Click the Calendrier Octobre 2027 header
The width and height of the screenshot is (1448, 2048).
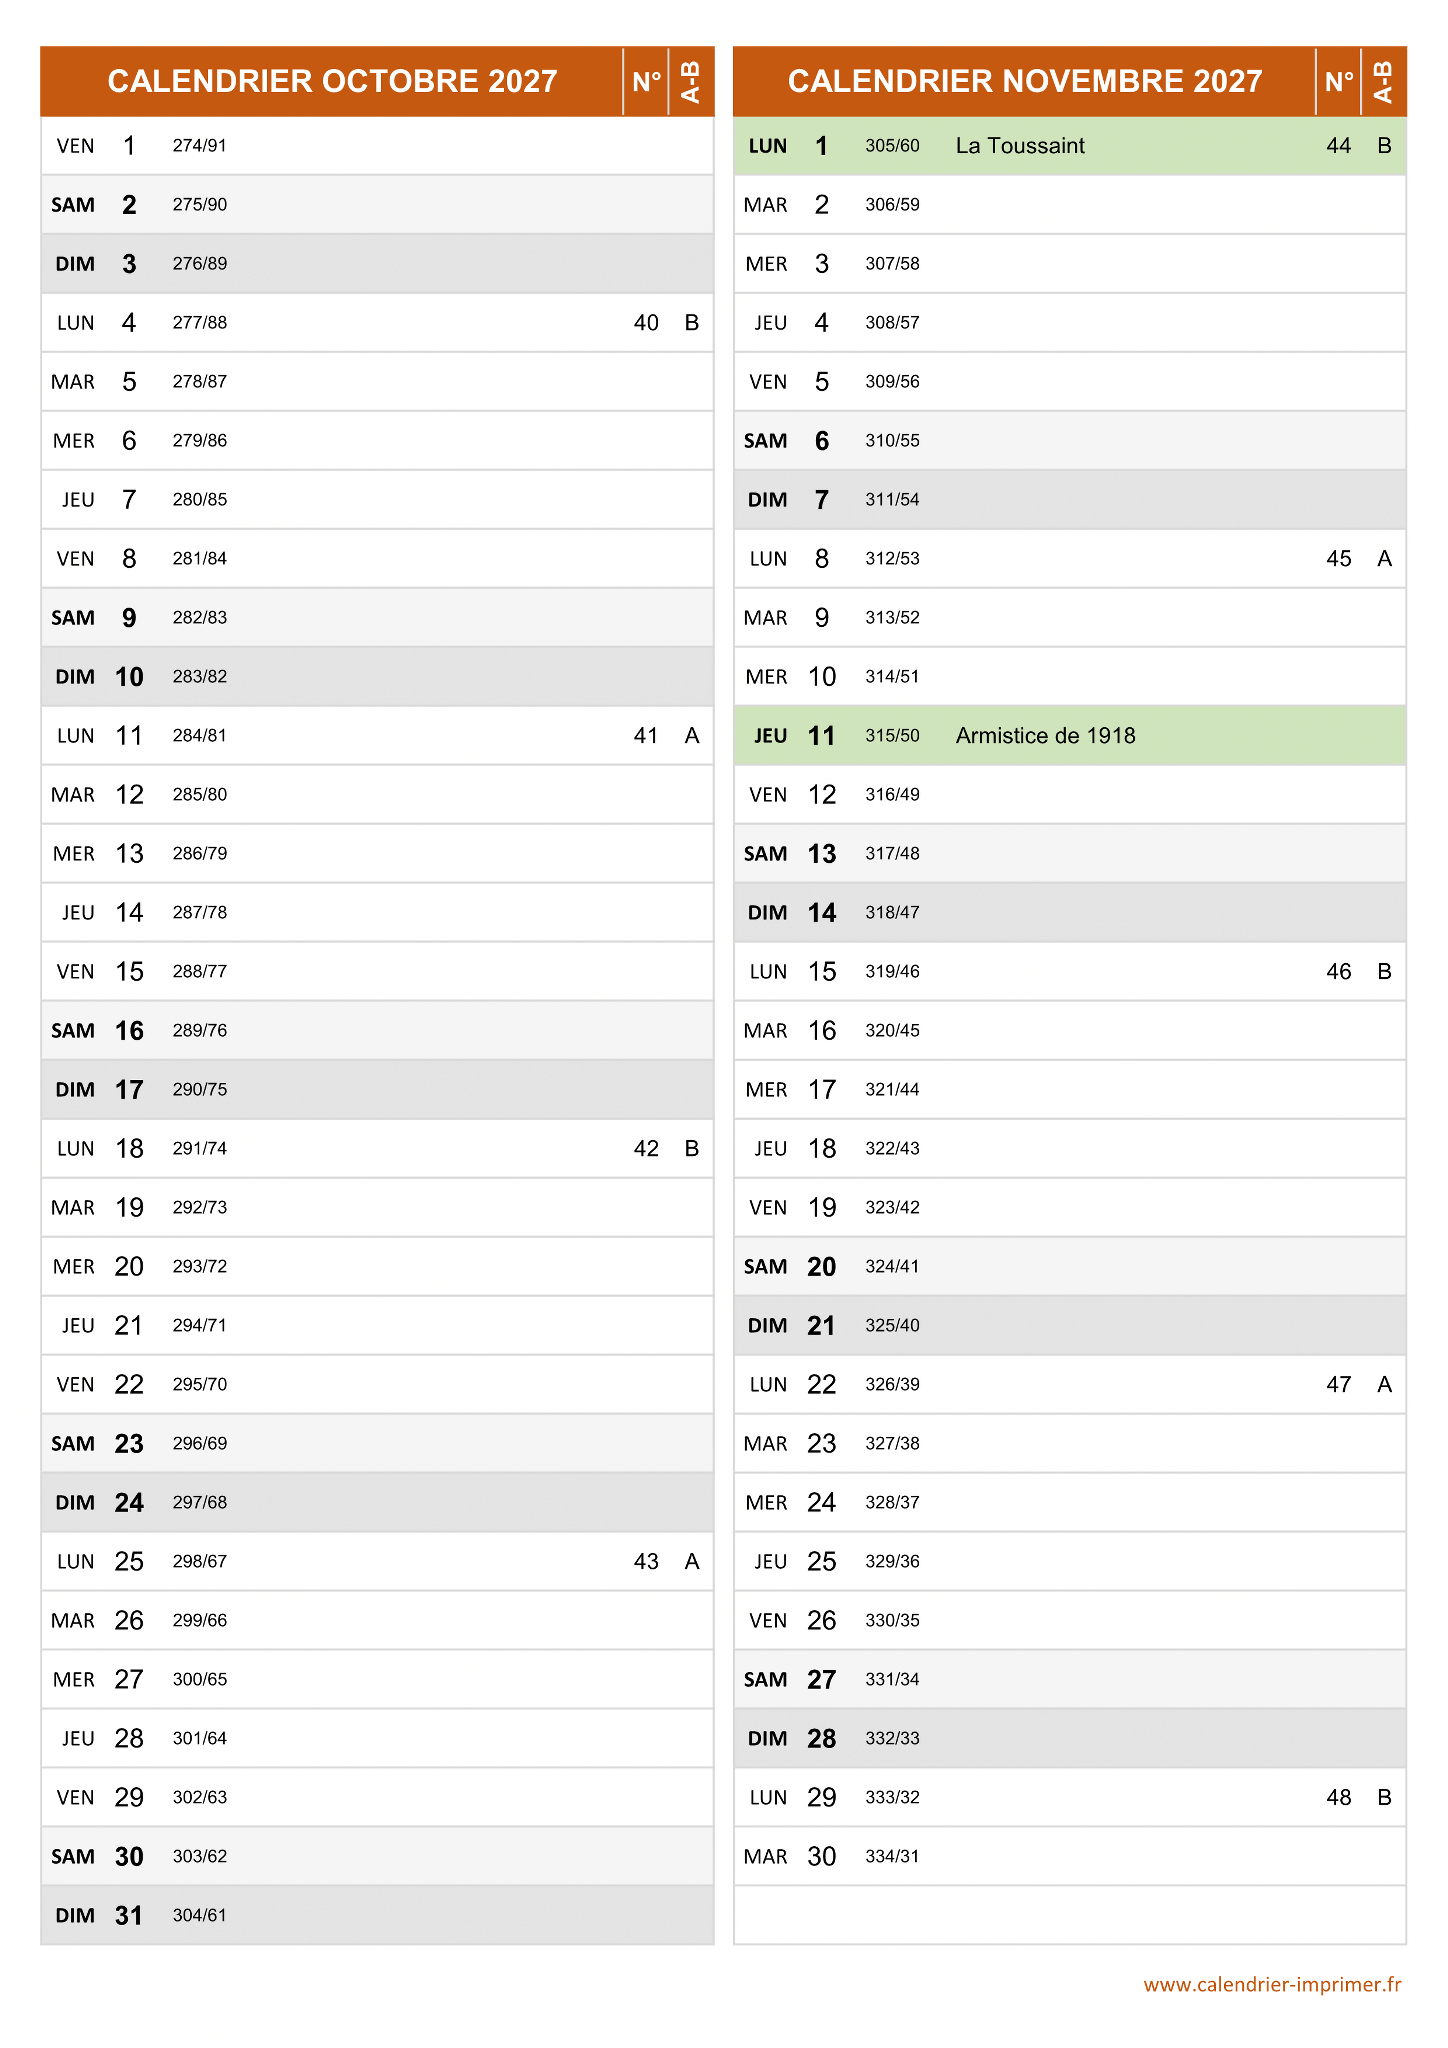332,81
